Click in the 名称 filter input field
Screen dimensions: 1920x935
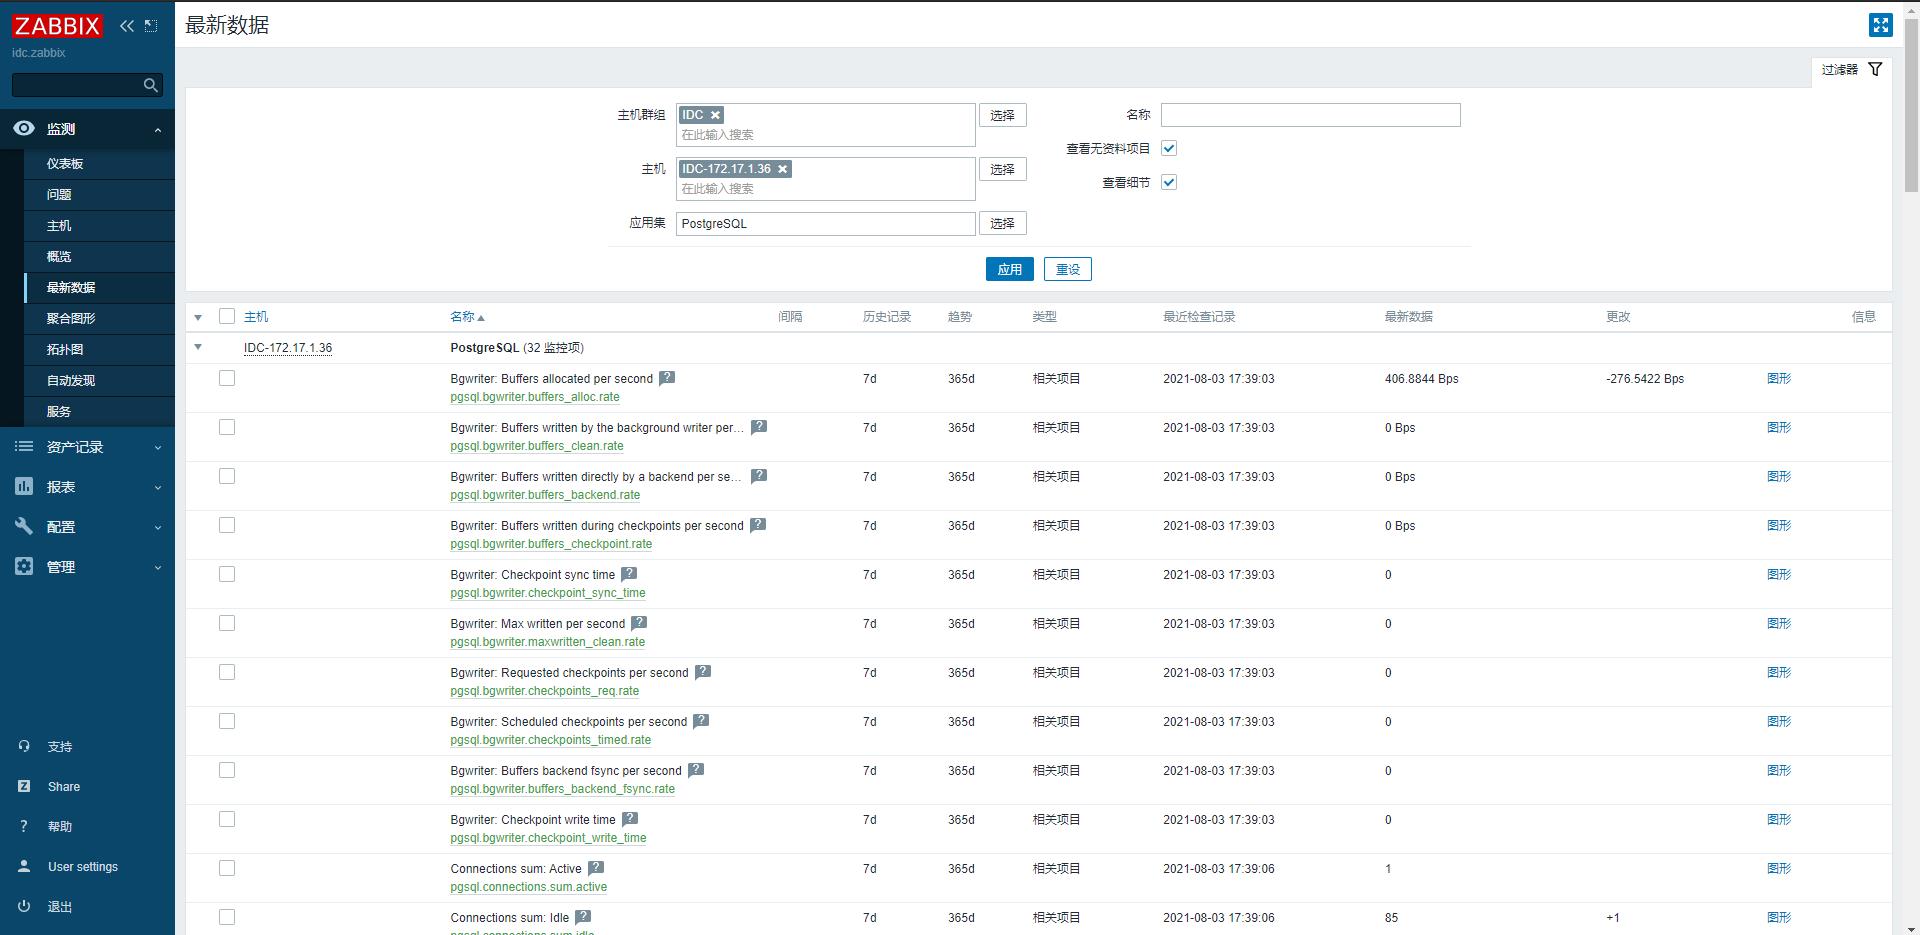1310,115
